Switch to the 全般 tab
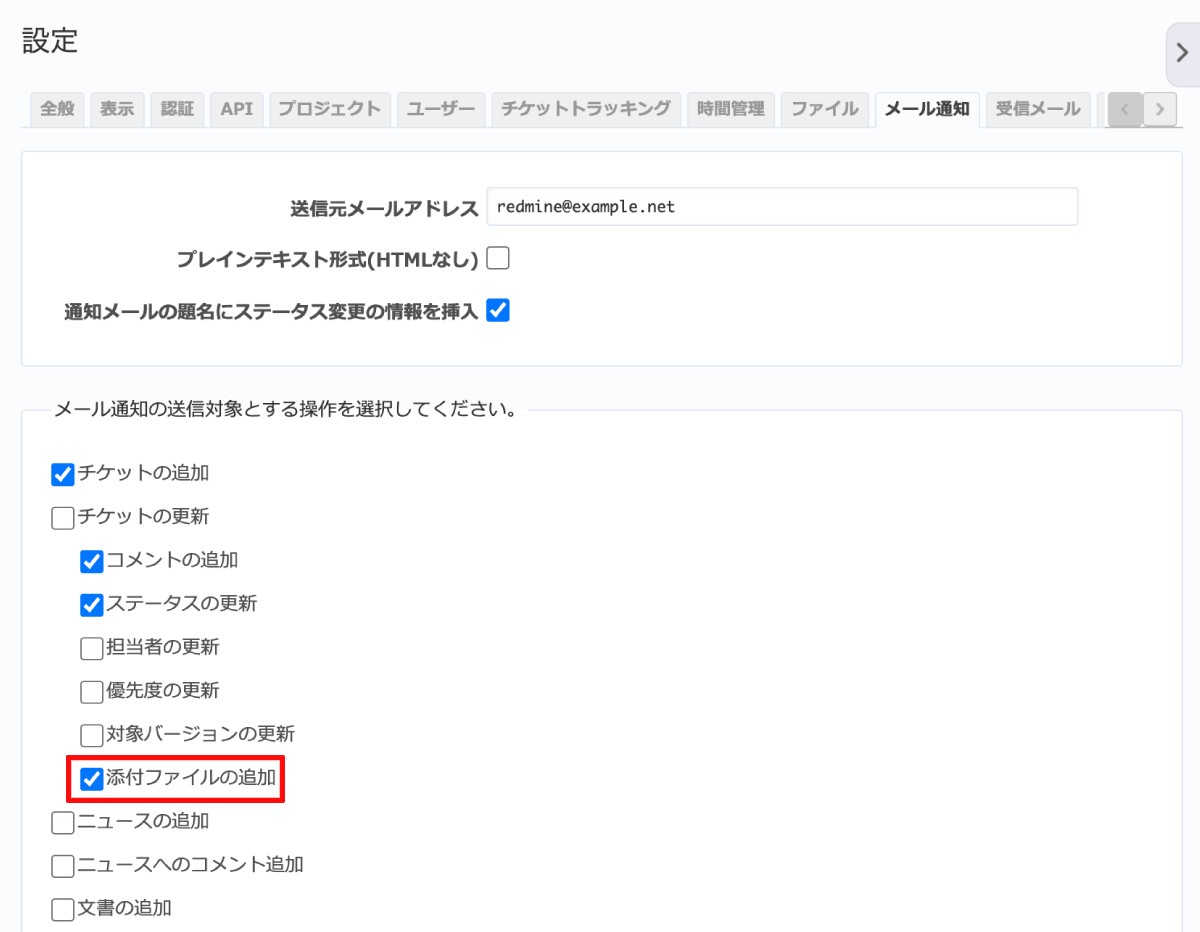This screenshot has width=1200, height=932. pos(58,109)
